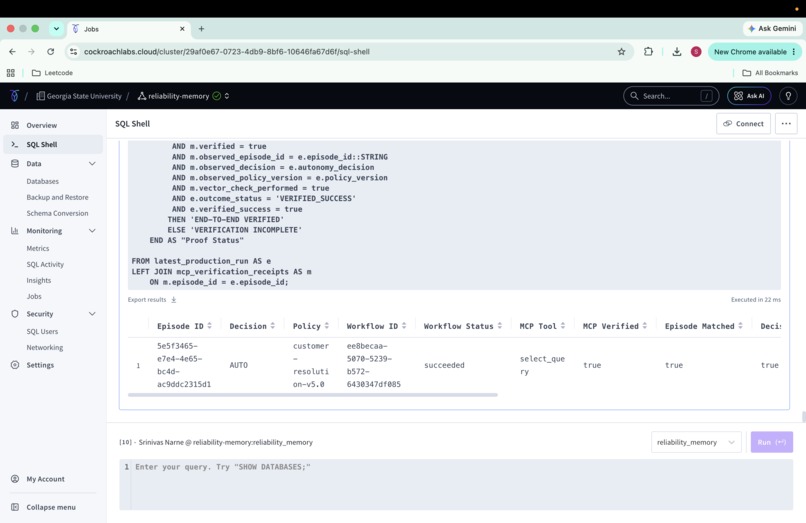Go back with browser back arrow
The image size is (806, 523).
[12, 51]
